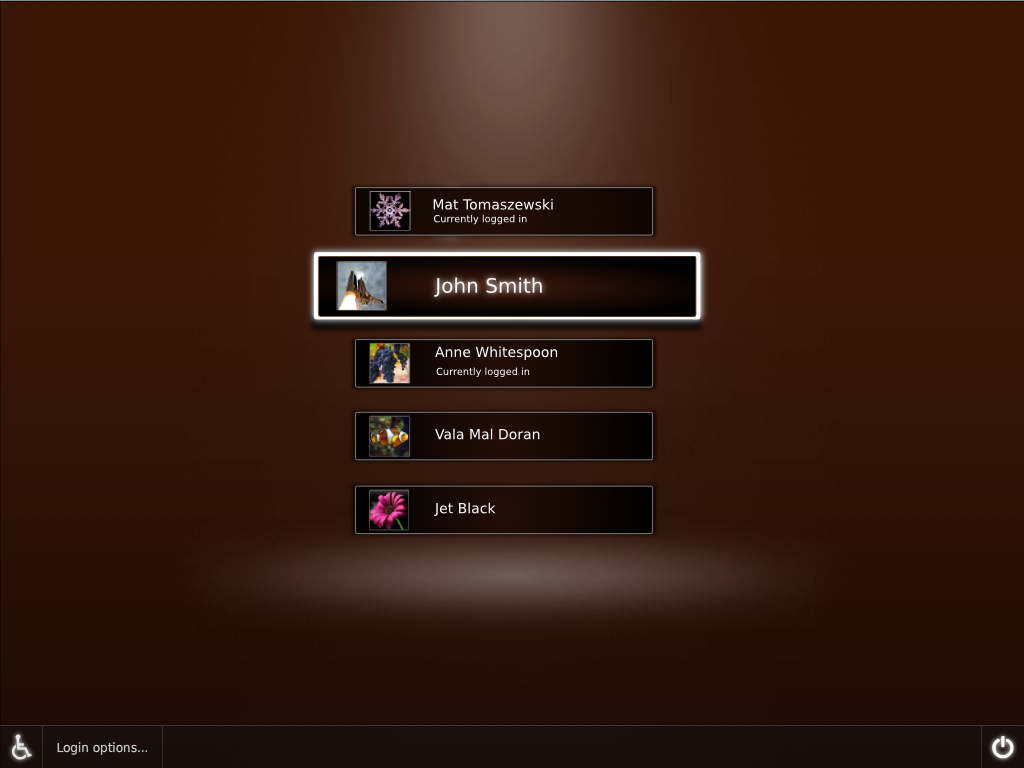The image size is (1024, 768).
Task: Click 'Currently logged in' under Anne Whitespoon
Action: pyautogui.click(x=483, y=372)
